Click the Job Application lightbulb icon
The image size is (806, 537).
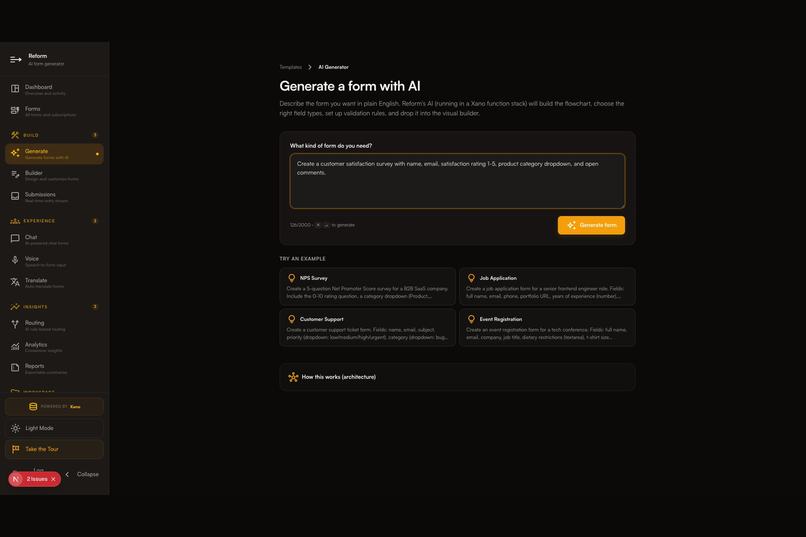(x=471, y=278)
